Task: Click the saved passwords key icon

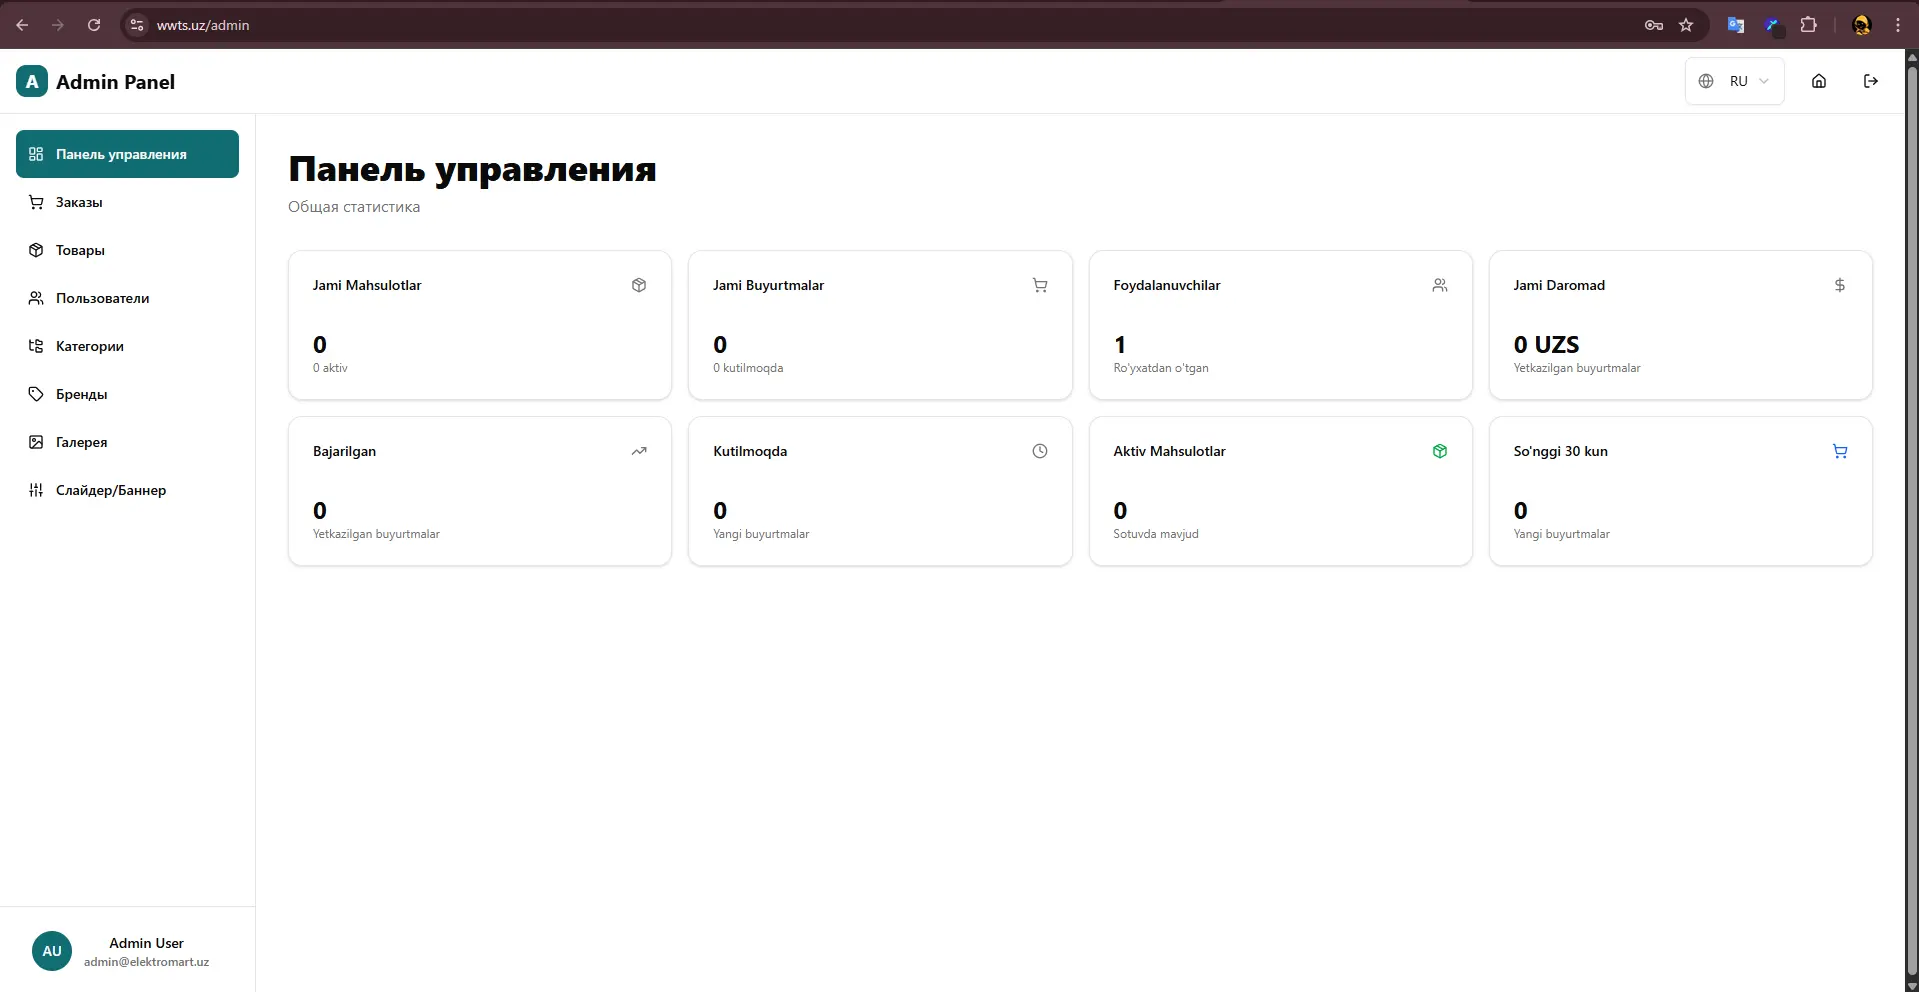Action: click(x=1654, y=25)
